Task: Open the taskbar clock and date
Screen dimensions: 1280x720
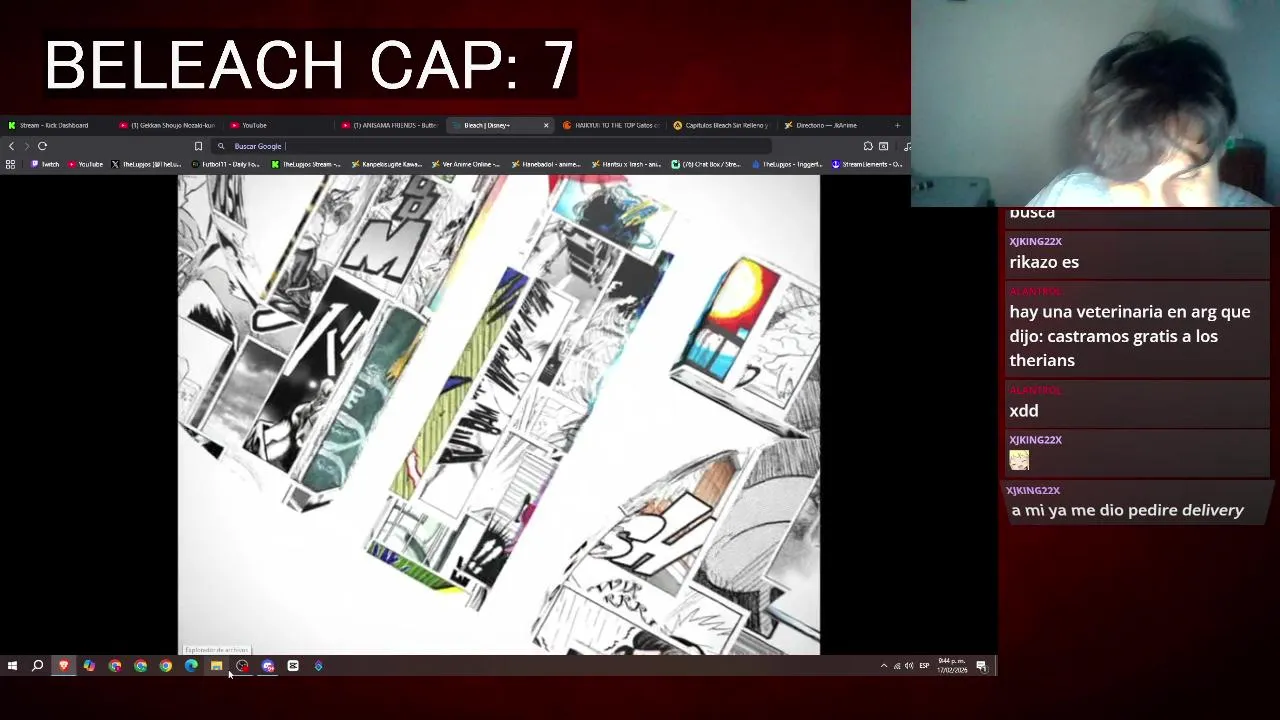Action: click(x=952, y=666)
